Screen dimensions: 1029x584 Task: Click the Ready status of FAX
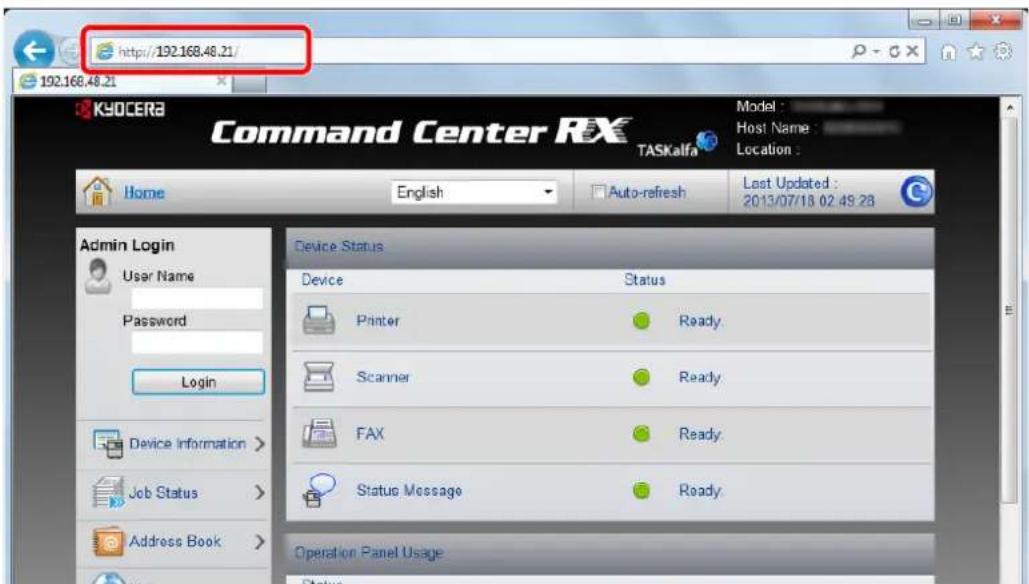pos(700,434)
